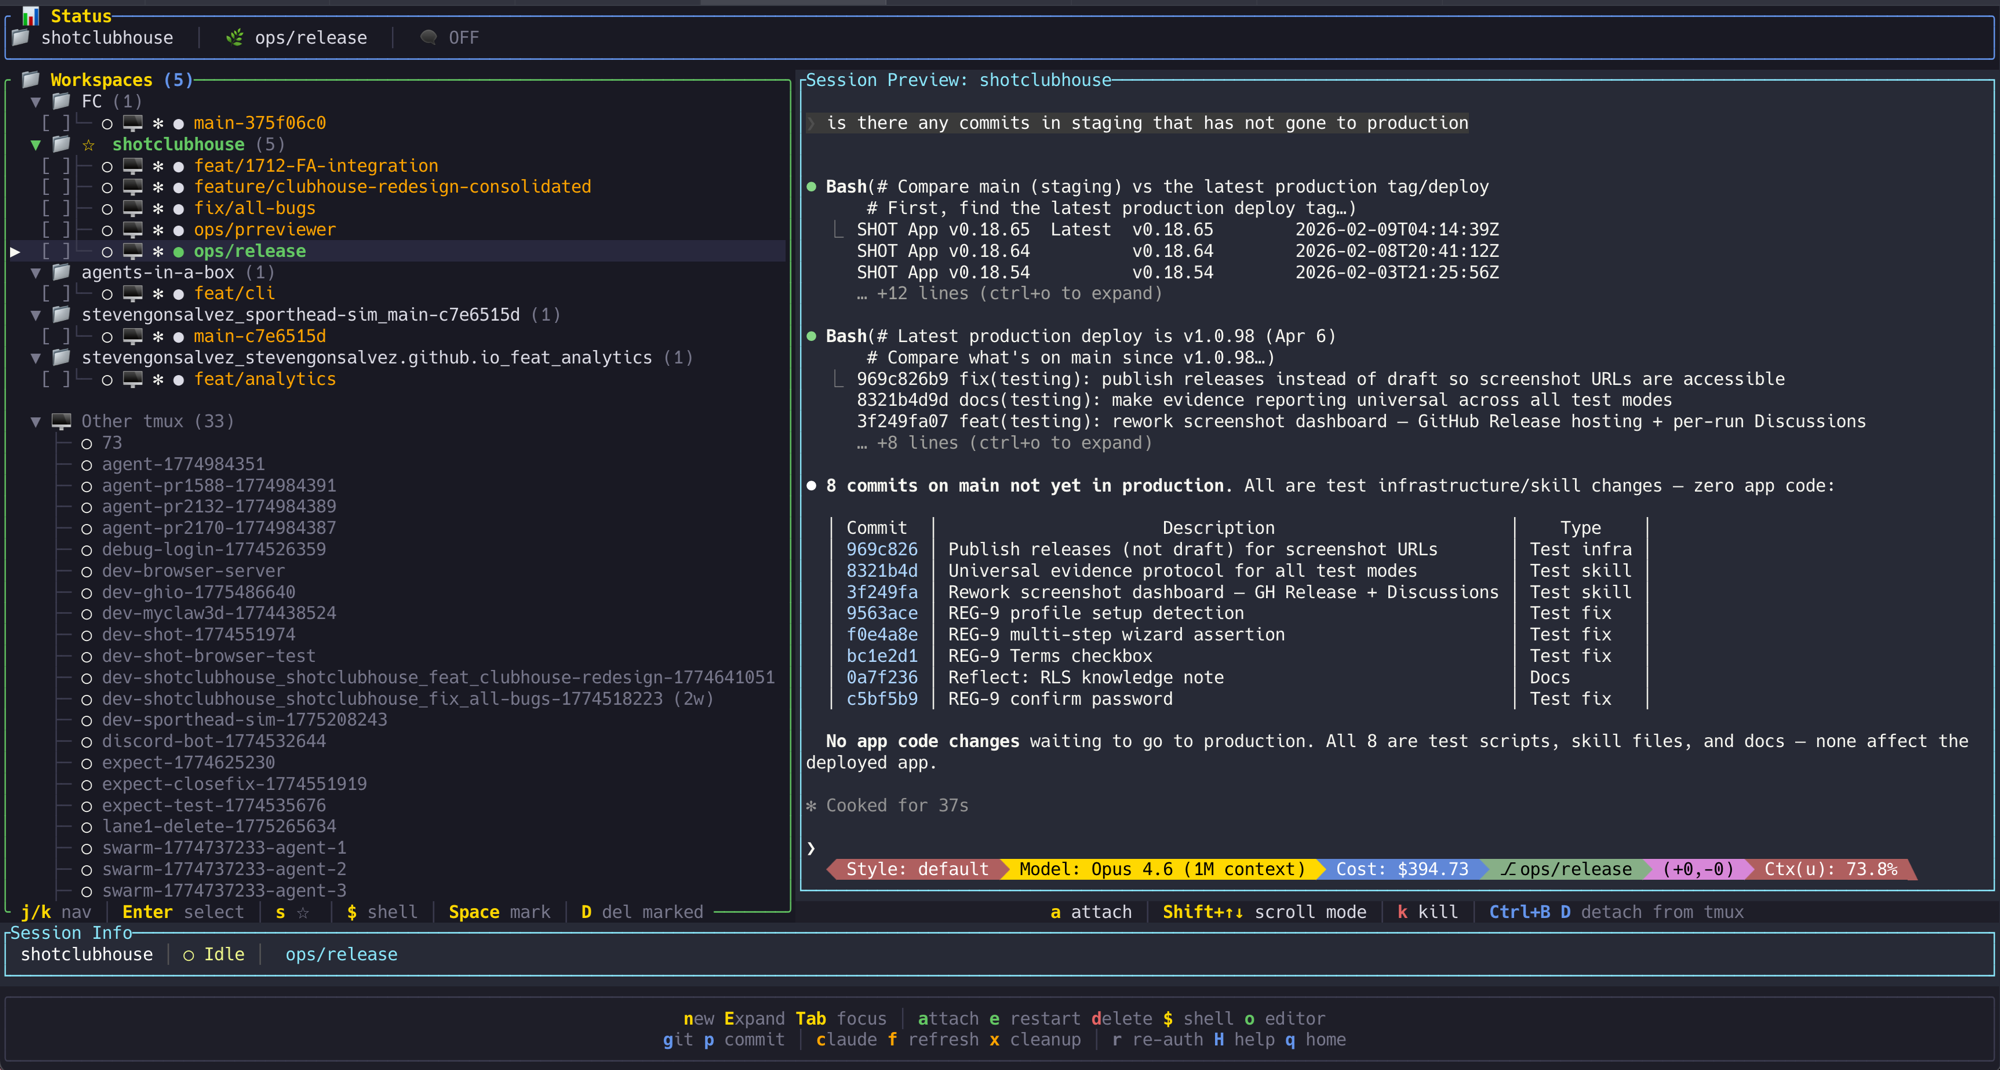
Task: Click attach to enter the shotclubhouse session
Action: pos(1091,912)
